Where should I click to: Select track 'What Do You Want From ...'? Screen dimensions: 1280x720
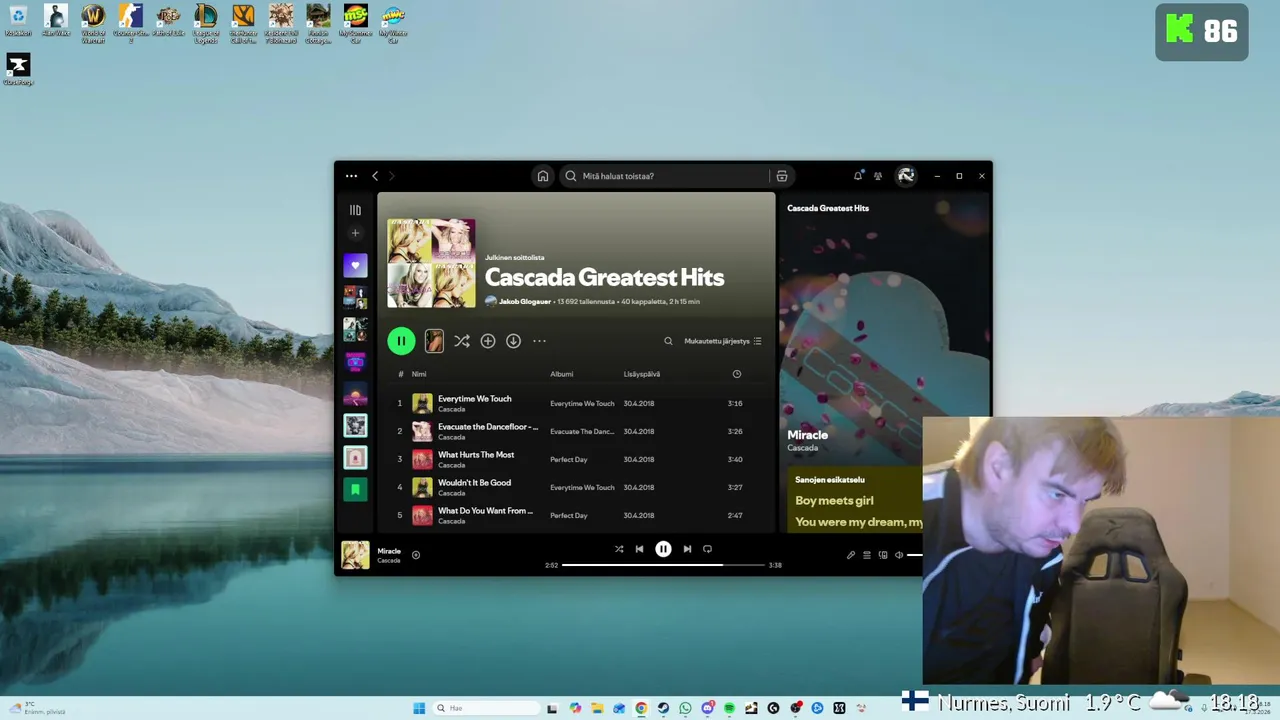point(485,511)
